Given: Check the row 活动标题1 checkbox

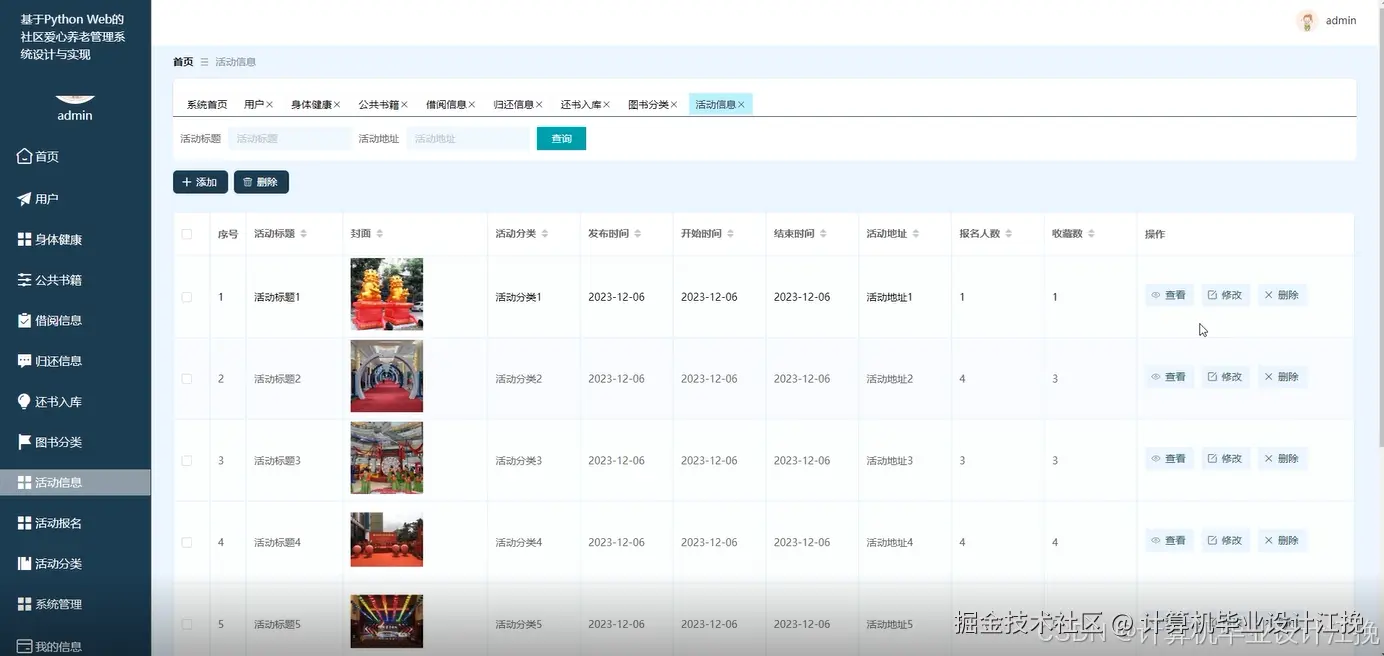Looking at the screenshot, I should click(x=187, y=297).
